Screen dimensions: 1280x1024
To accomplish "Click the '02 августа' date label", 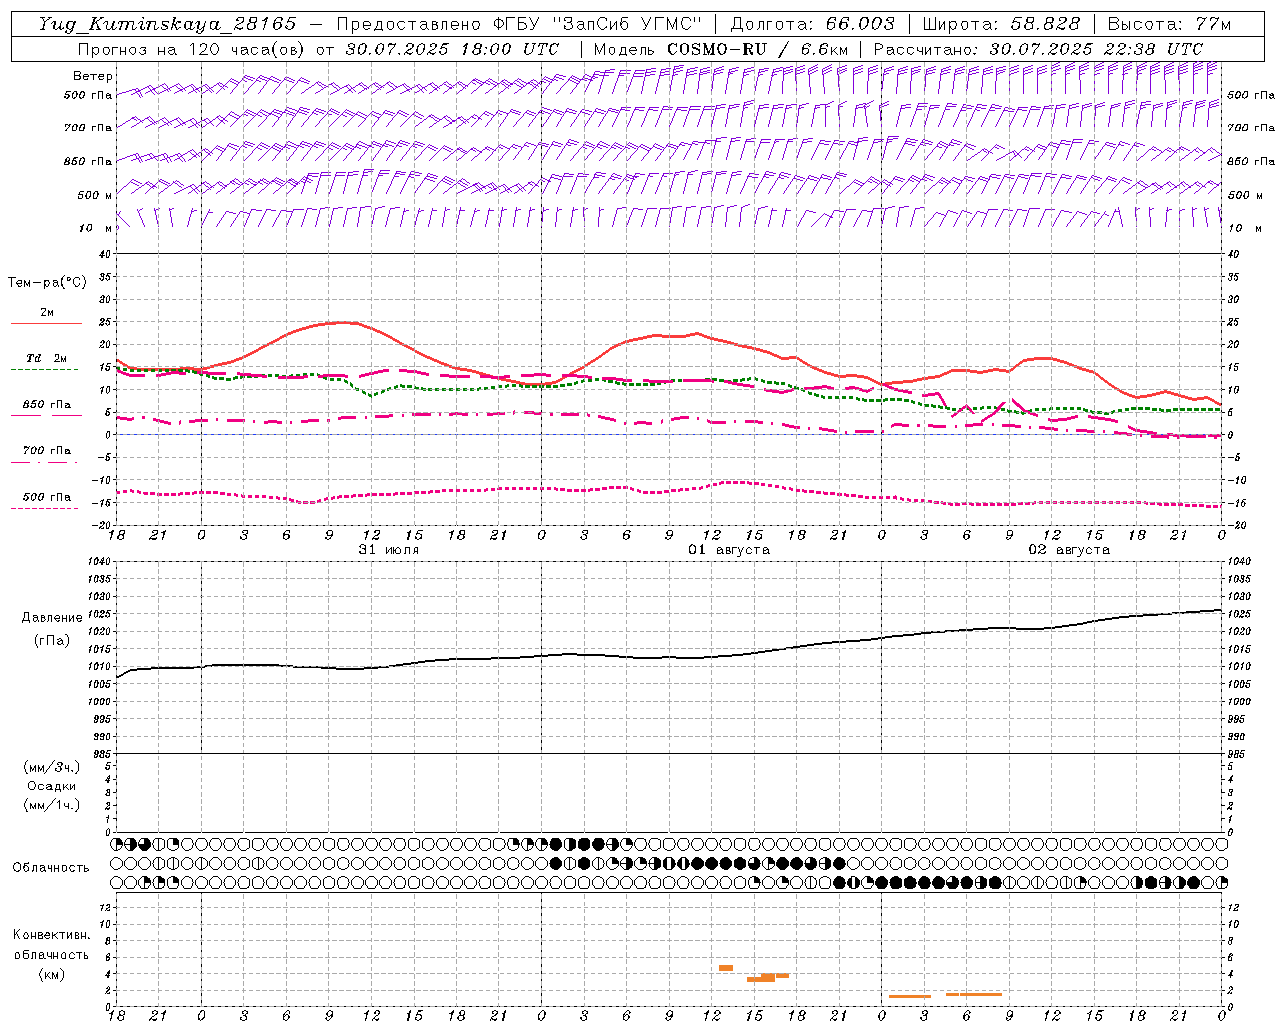I will pos(1069,550).
